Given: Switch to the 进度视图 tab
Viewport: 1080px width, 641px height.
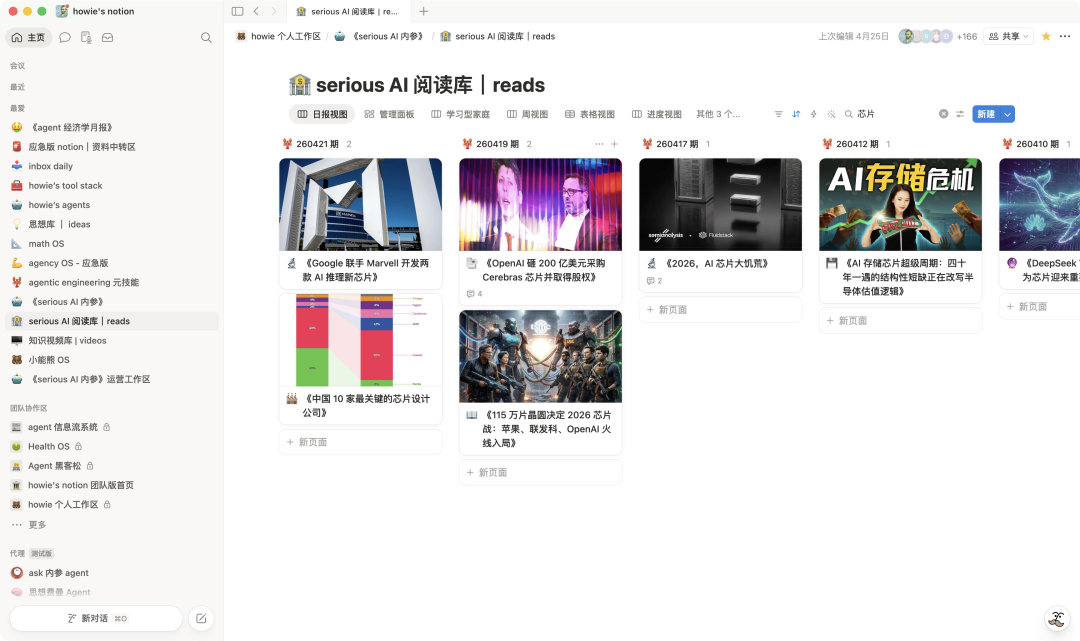Looking at the screenshot, I should point(656,114).
